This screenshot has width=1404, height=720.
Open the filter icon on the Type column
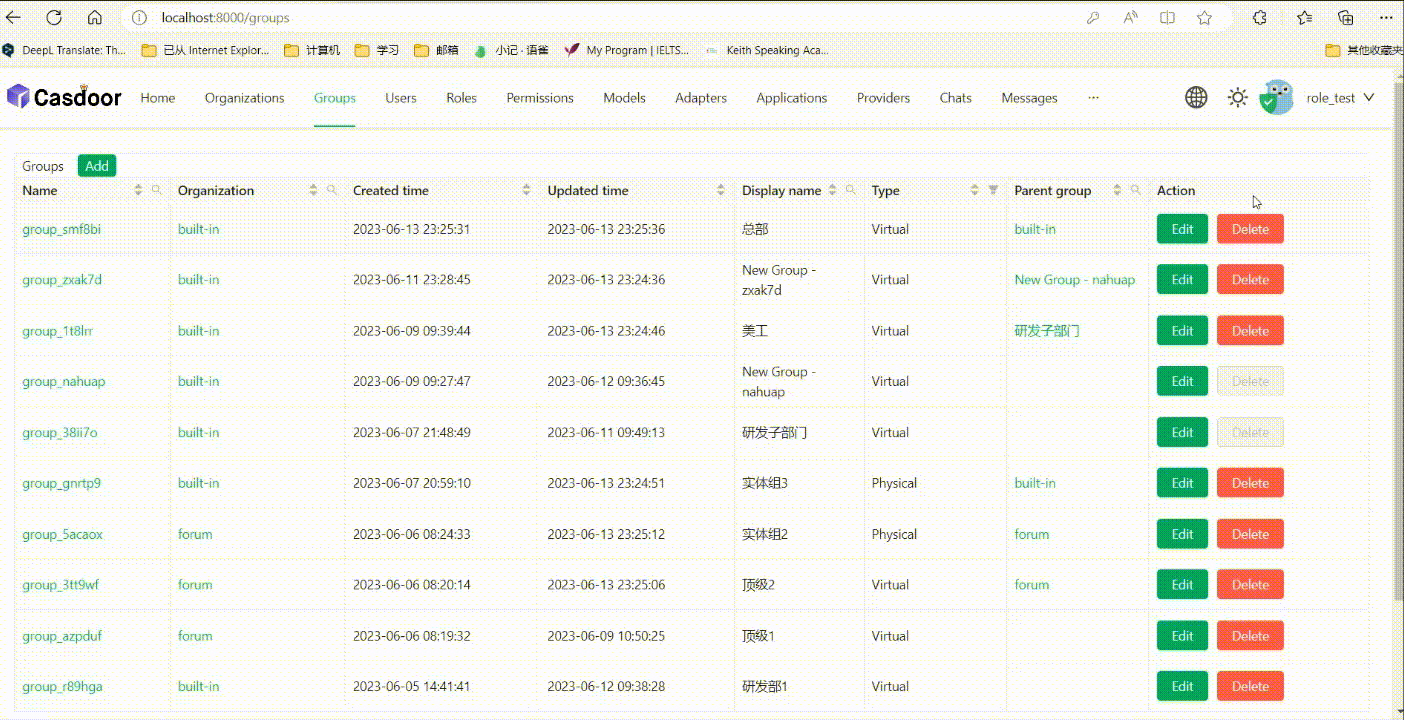pyautogui.click(x=992, y=190)
